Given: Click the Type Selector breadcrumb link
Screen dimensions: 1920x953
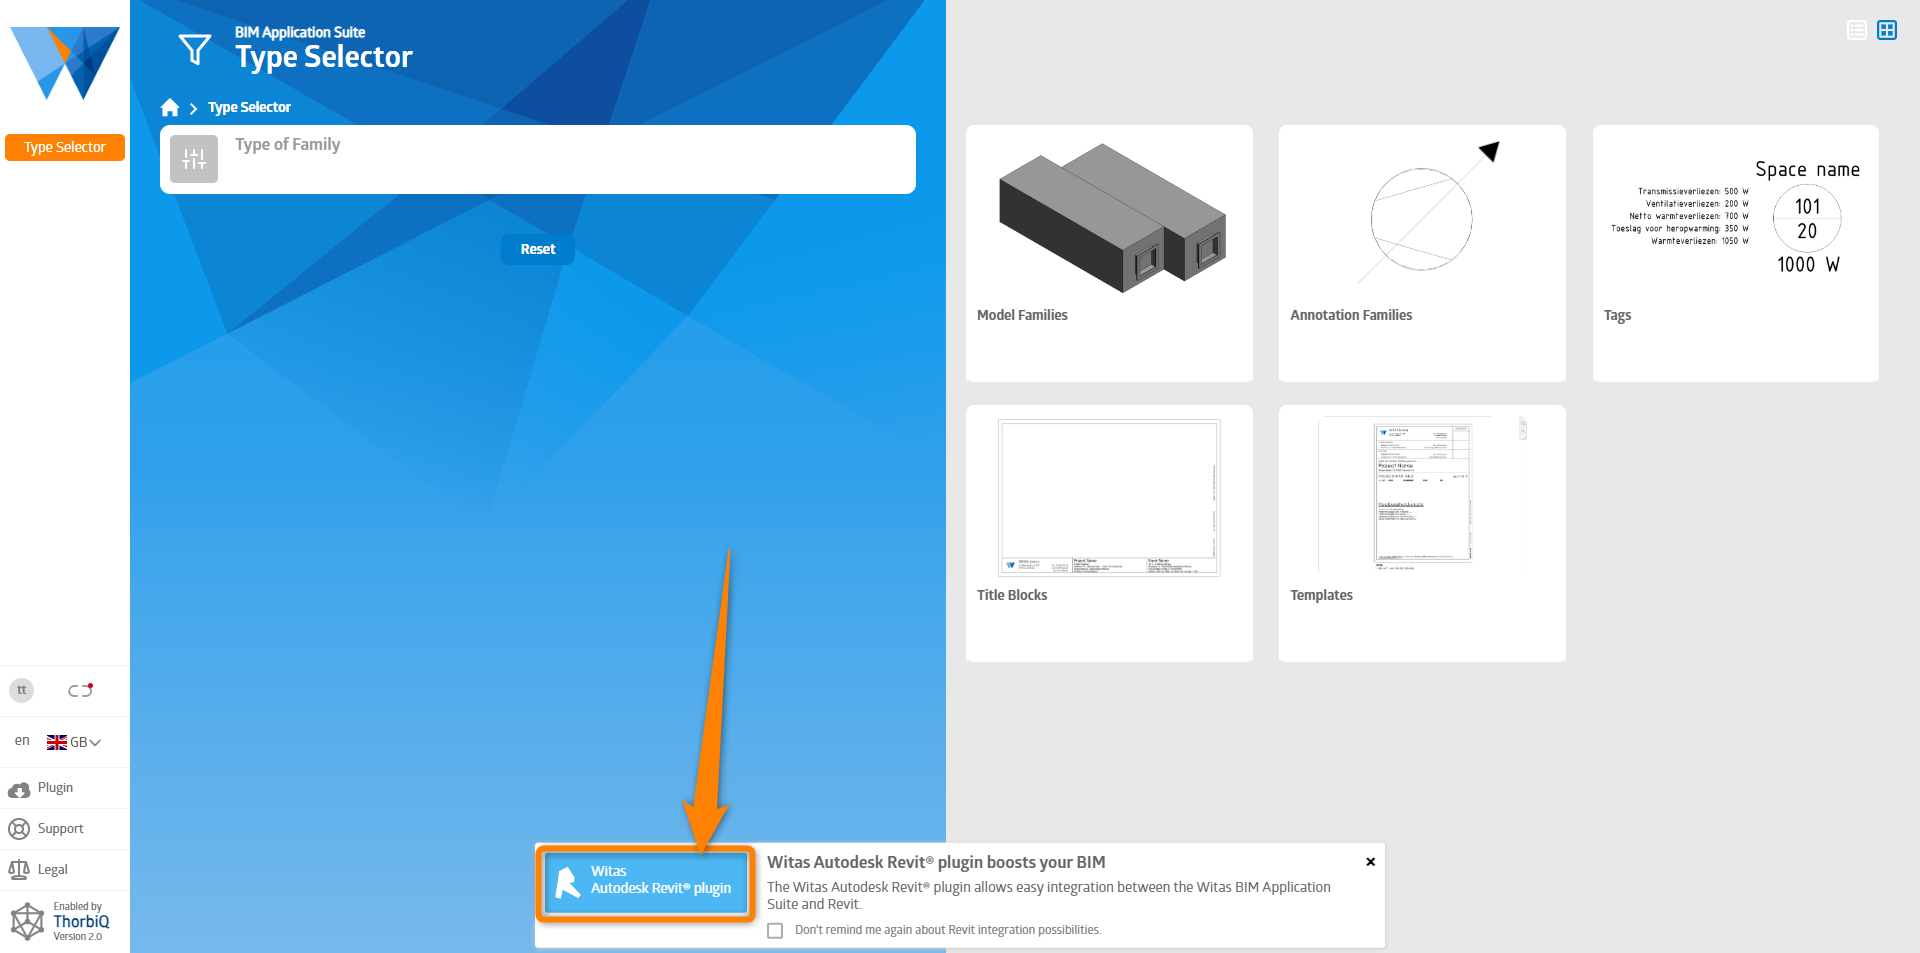Looking at the screenshot, I should 249,107.
